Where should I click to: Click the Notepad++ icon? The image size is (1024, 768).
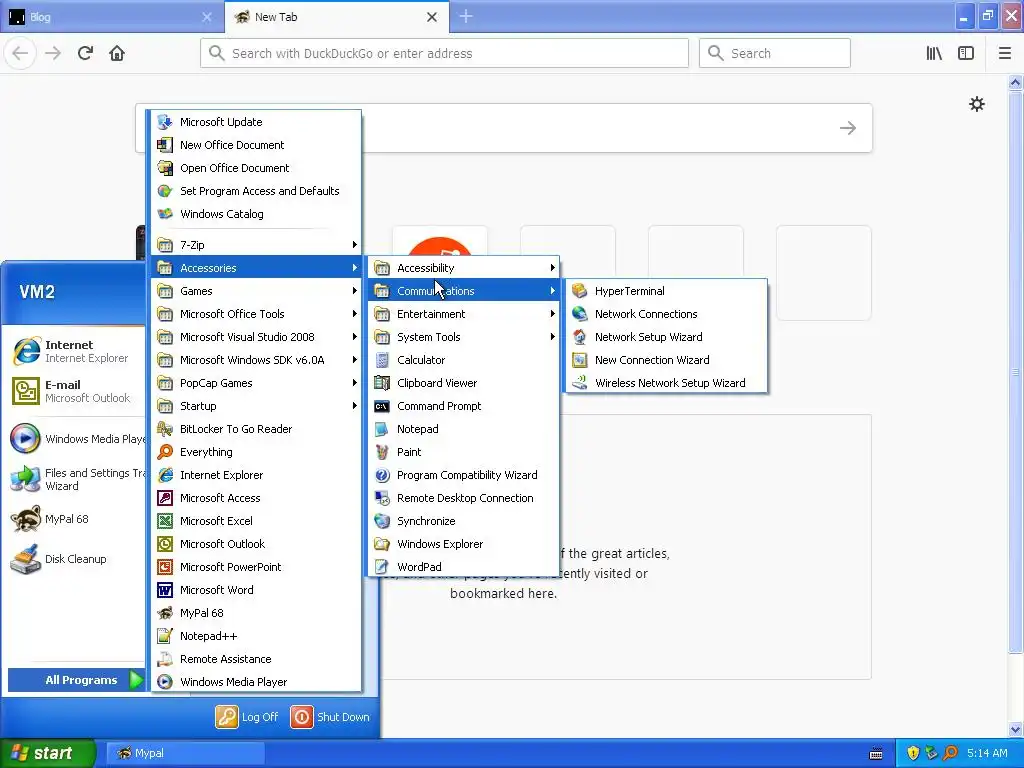point(165,636)
